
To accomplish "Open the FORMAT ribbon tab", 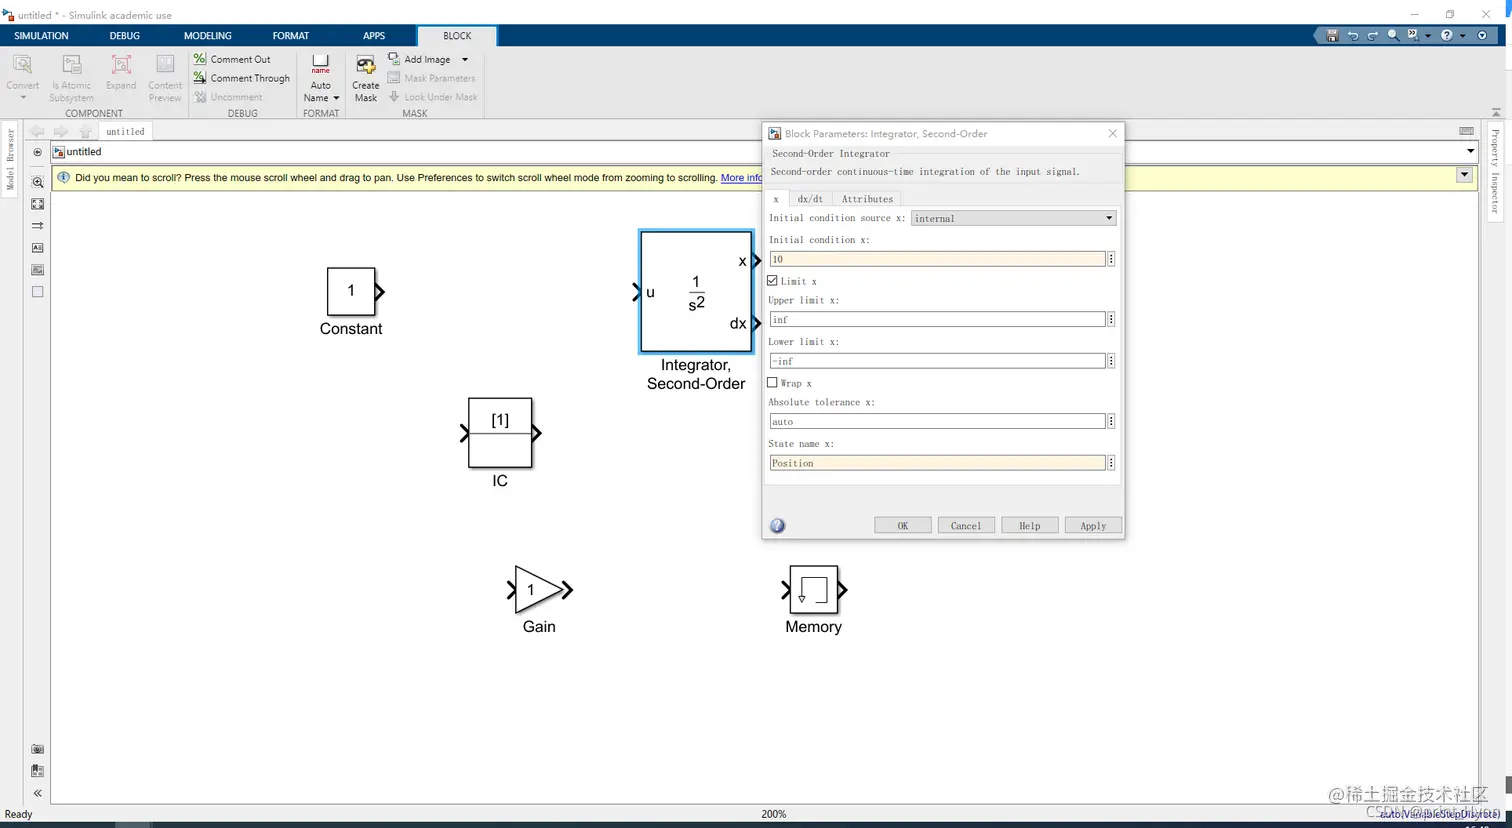I will point(291,36).
